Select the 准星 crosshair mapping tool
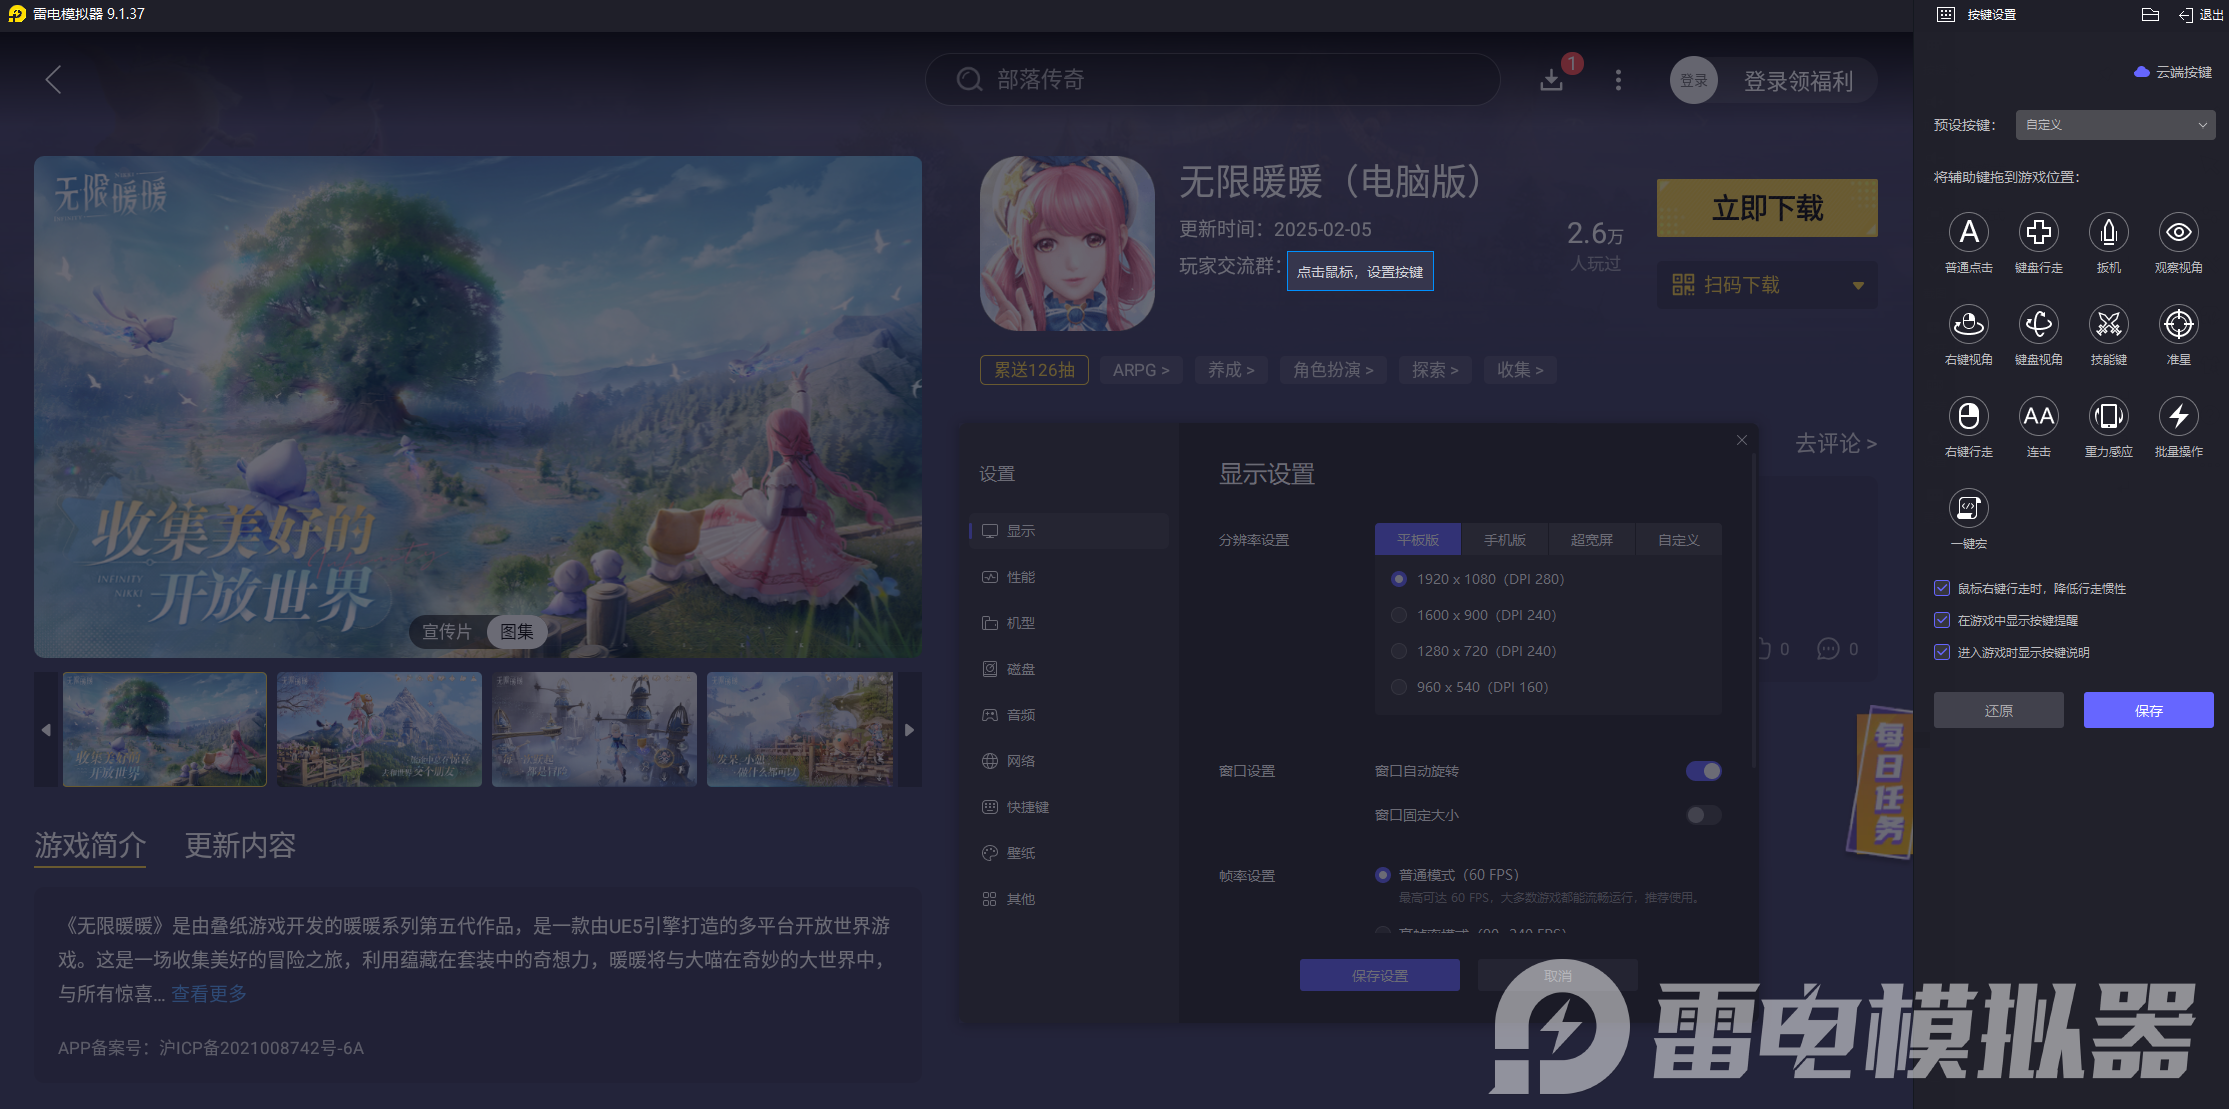2229x1109 pixels. tap(2178, 325)
